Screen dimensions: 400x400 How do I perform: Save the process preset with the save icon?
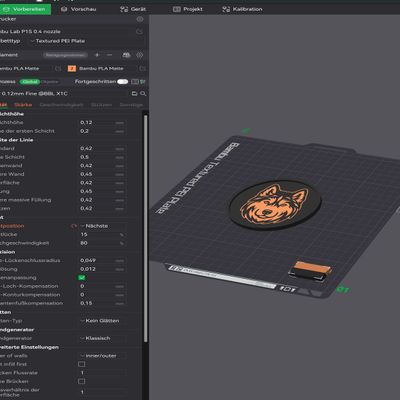[x=135, y=94]
